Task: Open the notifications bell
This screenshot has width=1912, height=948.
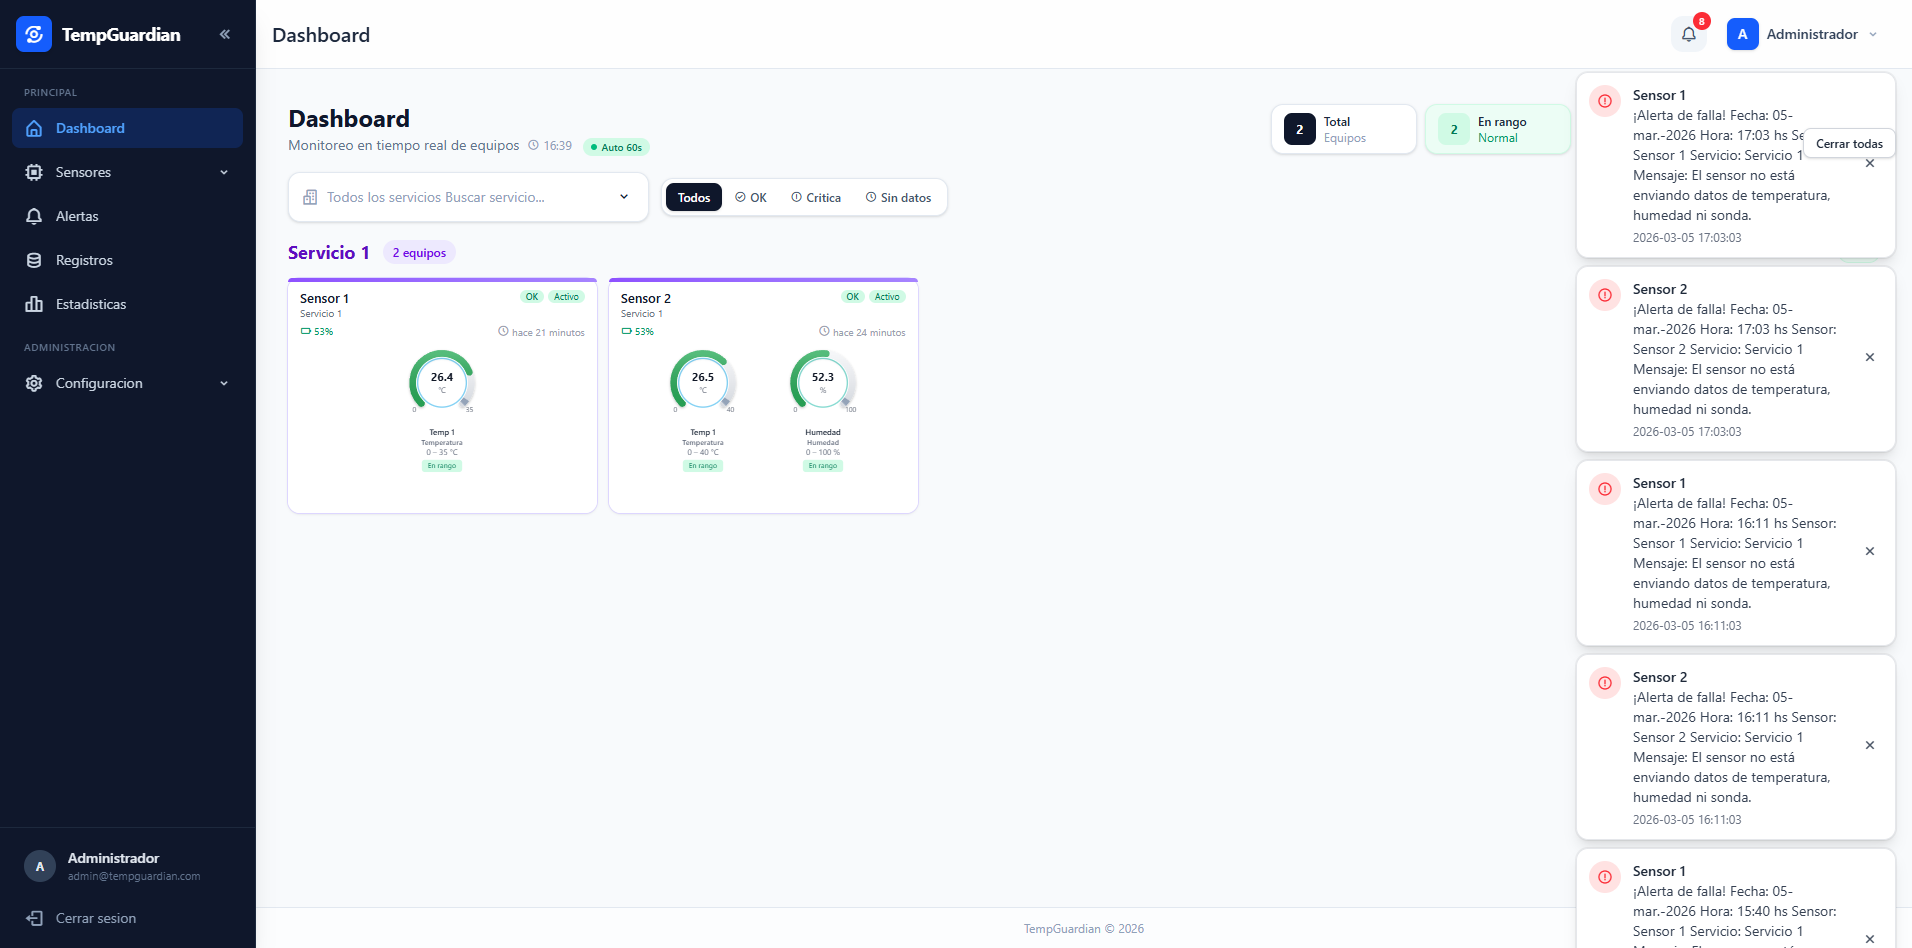Action: tap(1689, 34)
